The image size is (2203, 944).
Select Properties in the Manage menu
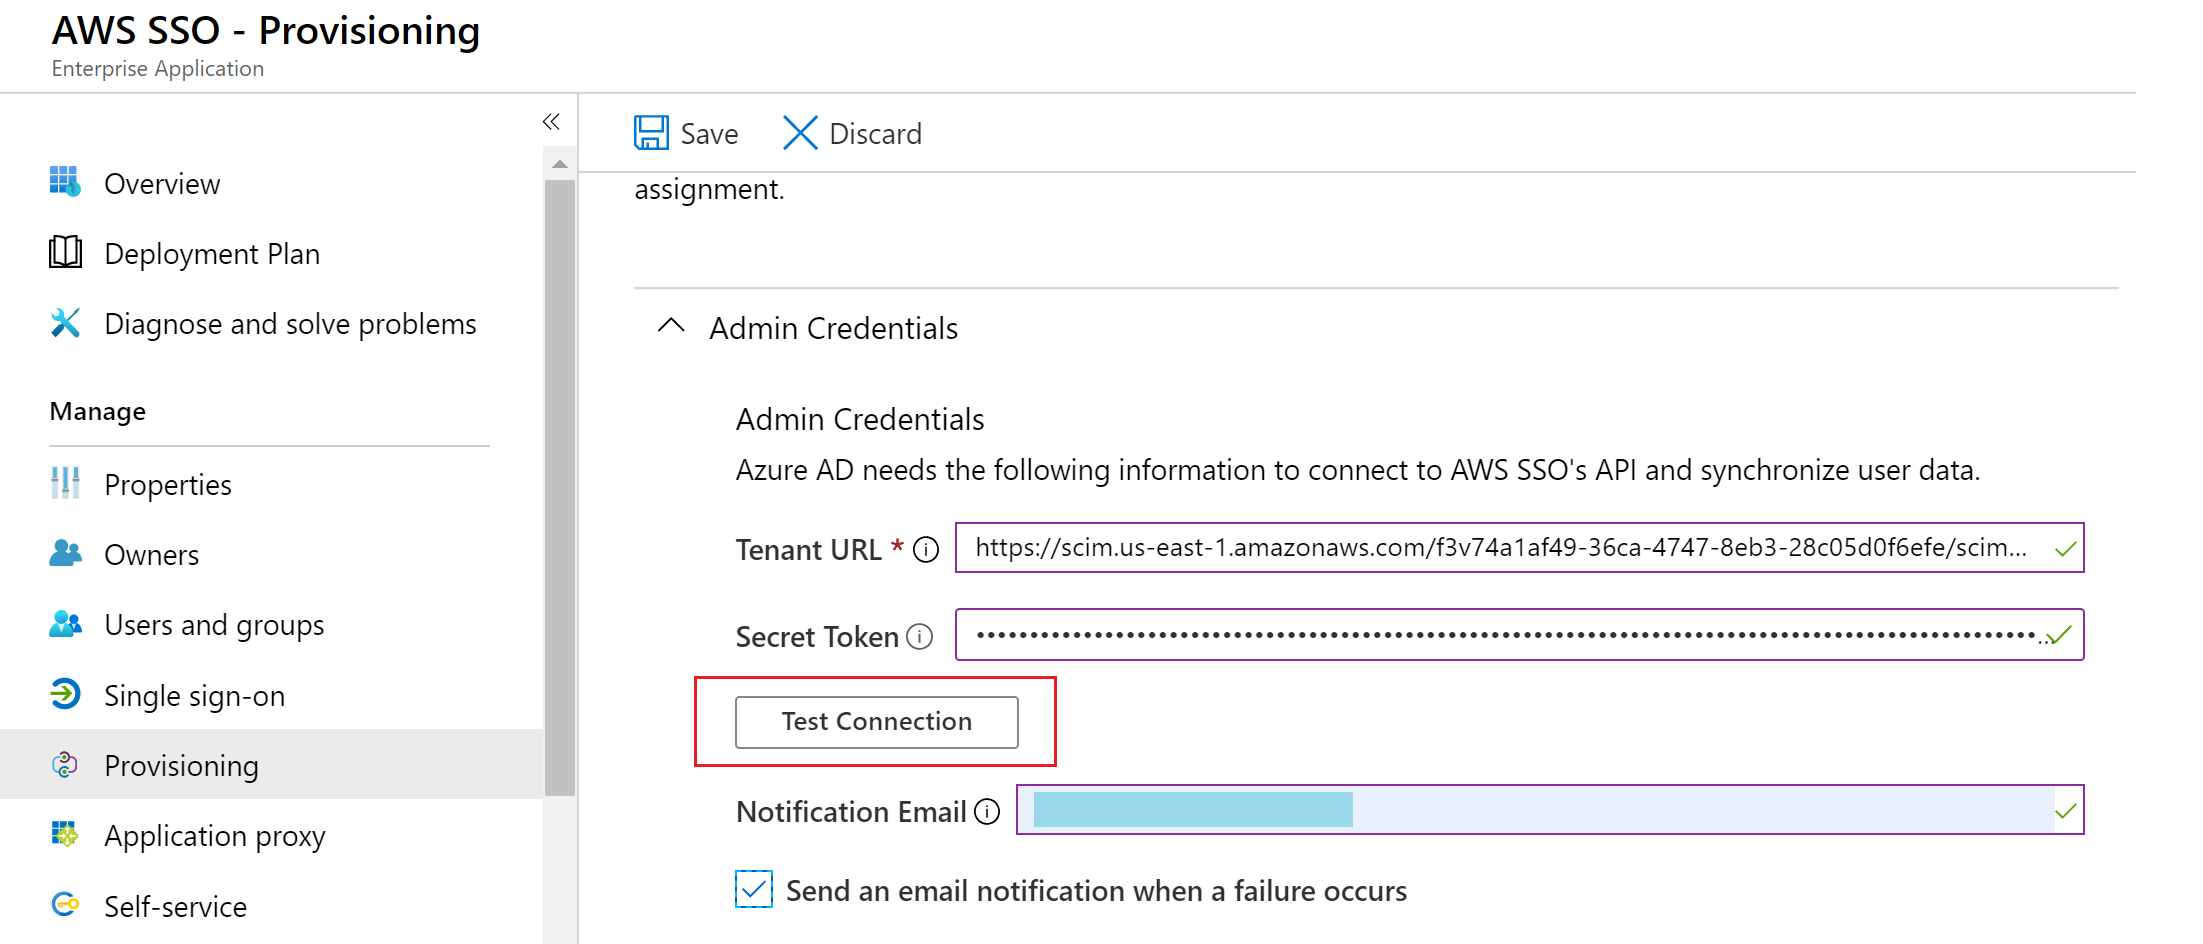point(168,485)
